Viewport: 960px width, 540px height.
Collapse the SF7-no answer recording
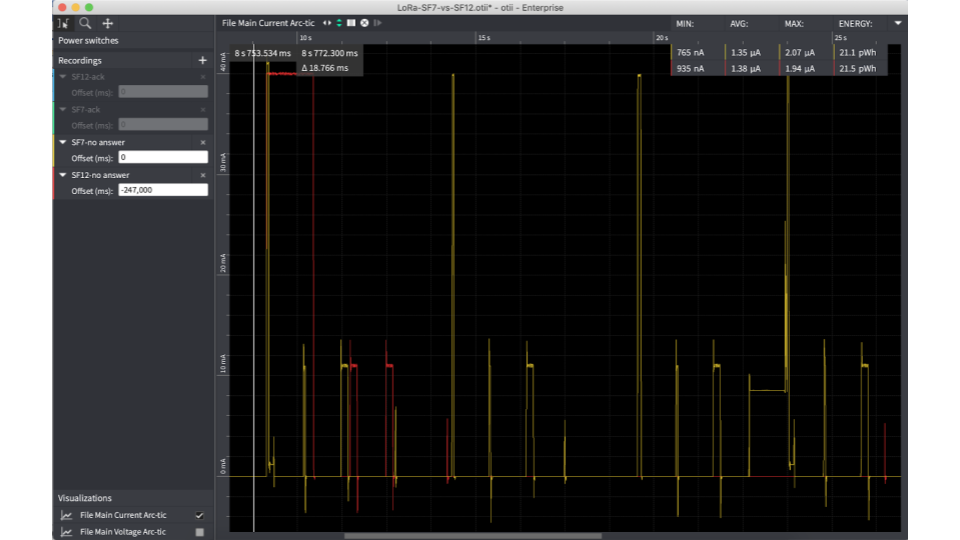click(x=62, y=142)
